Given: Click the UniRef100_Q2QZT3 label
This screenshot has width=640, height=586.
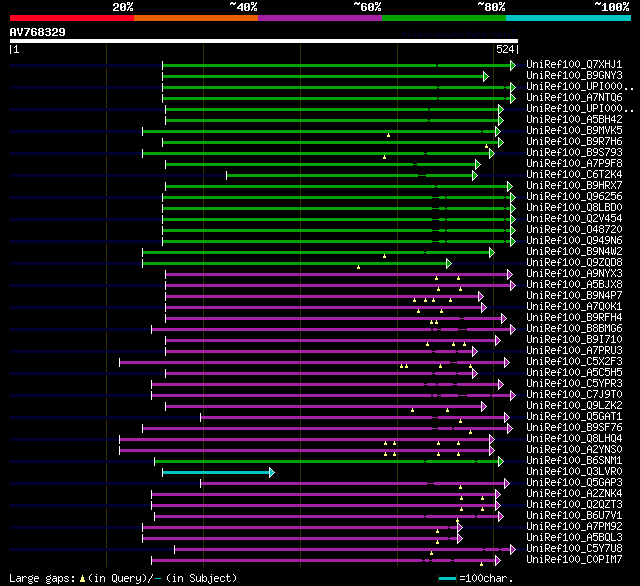Looking at the screenshot, I should [x=574, y=505].
